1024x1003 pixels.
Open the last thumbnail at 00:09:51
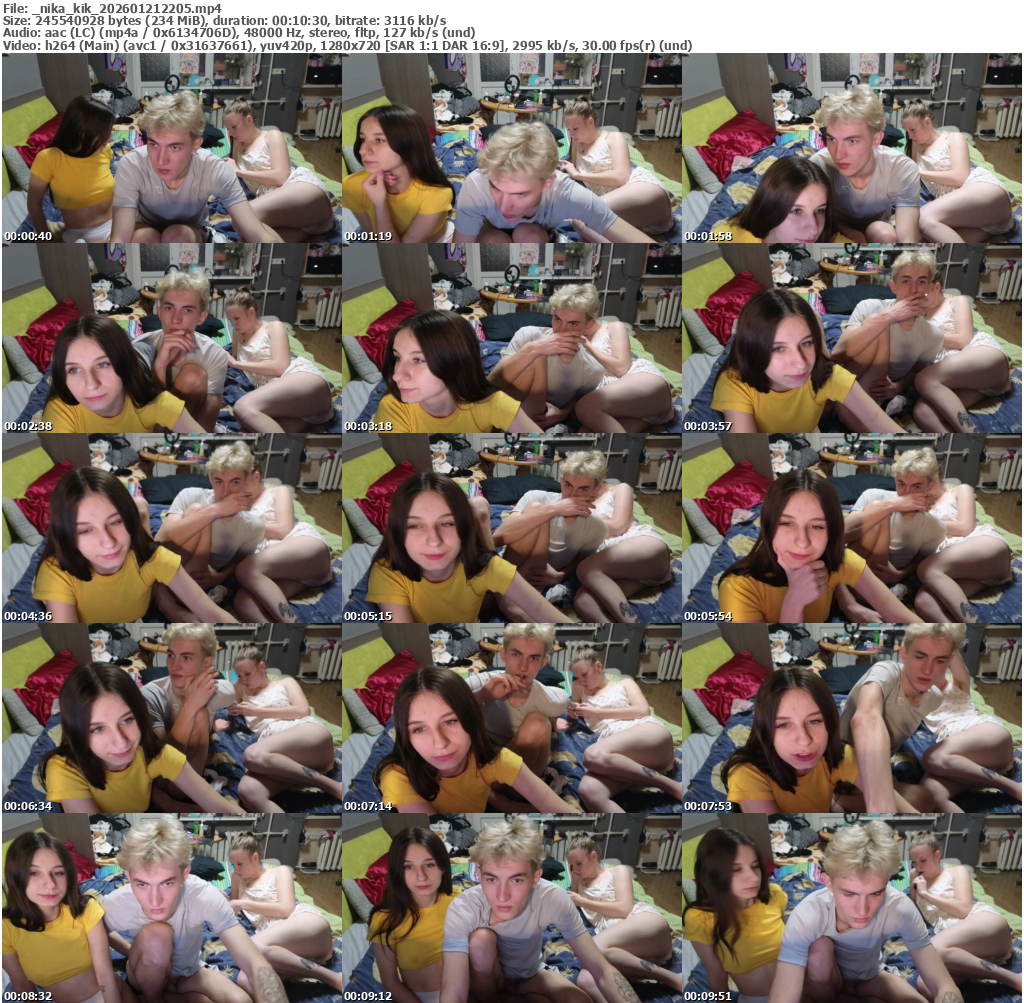click(x=851, y=908)
